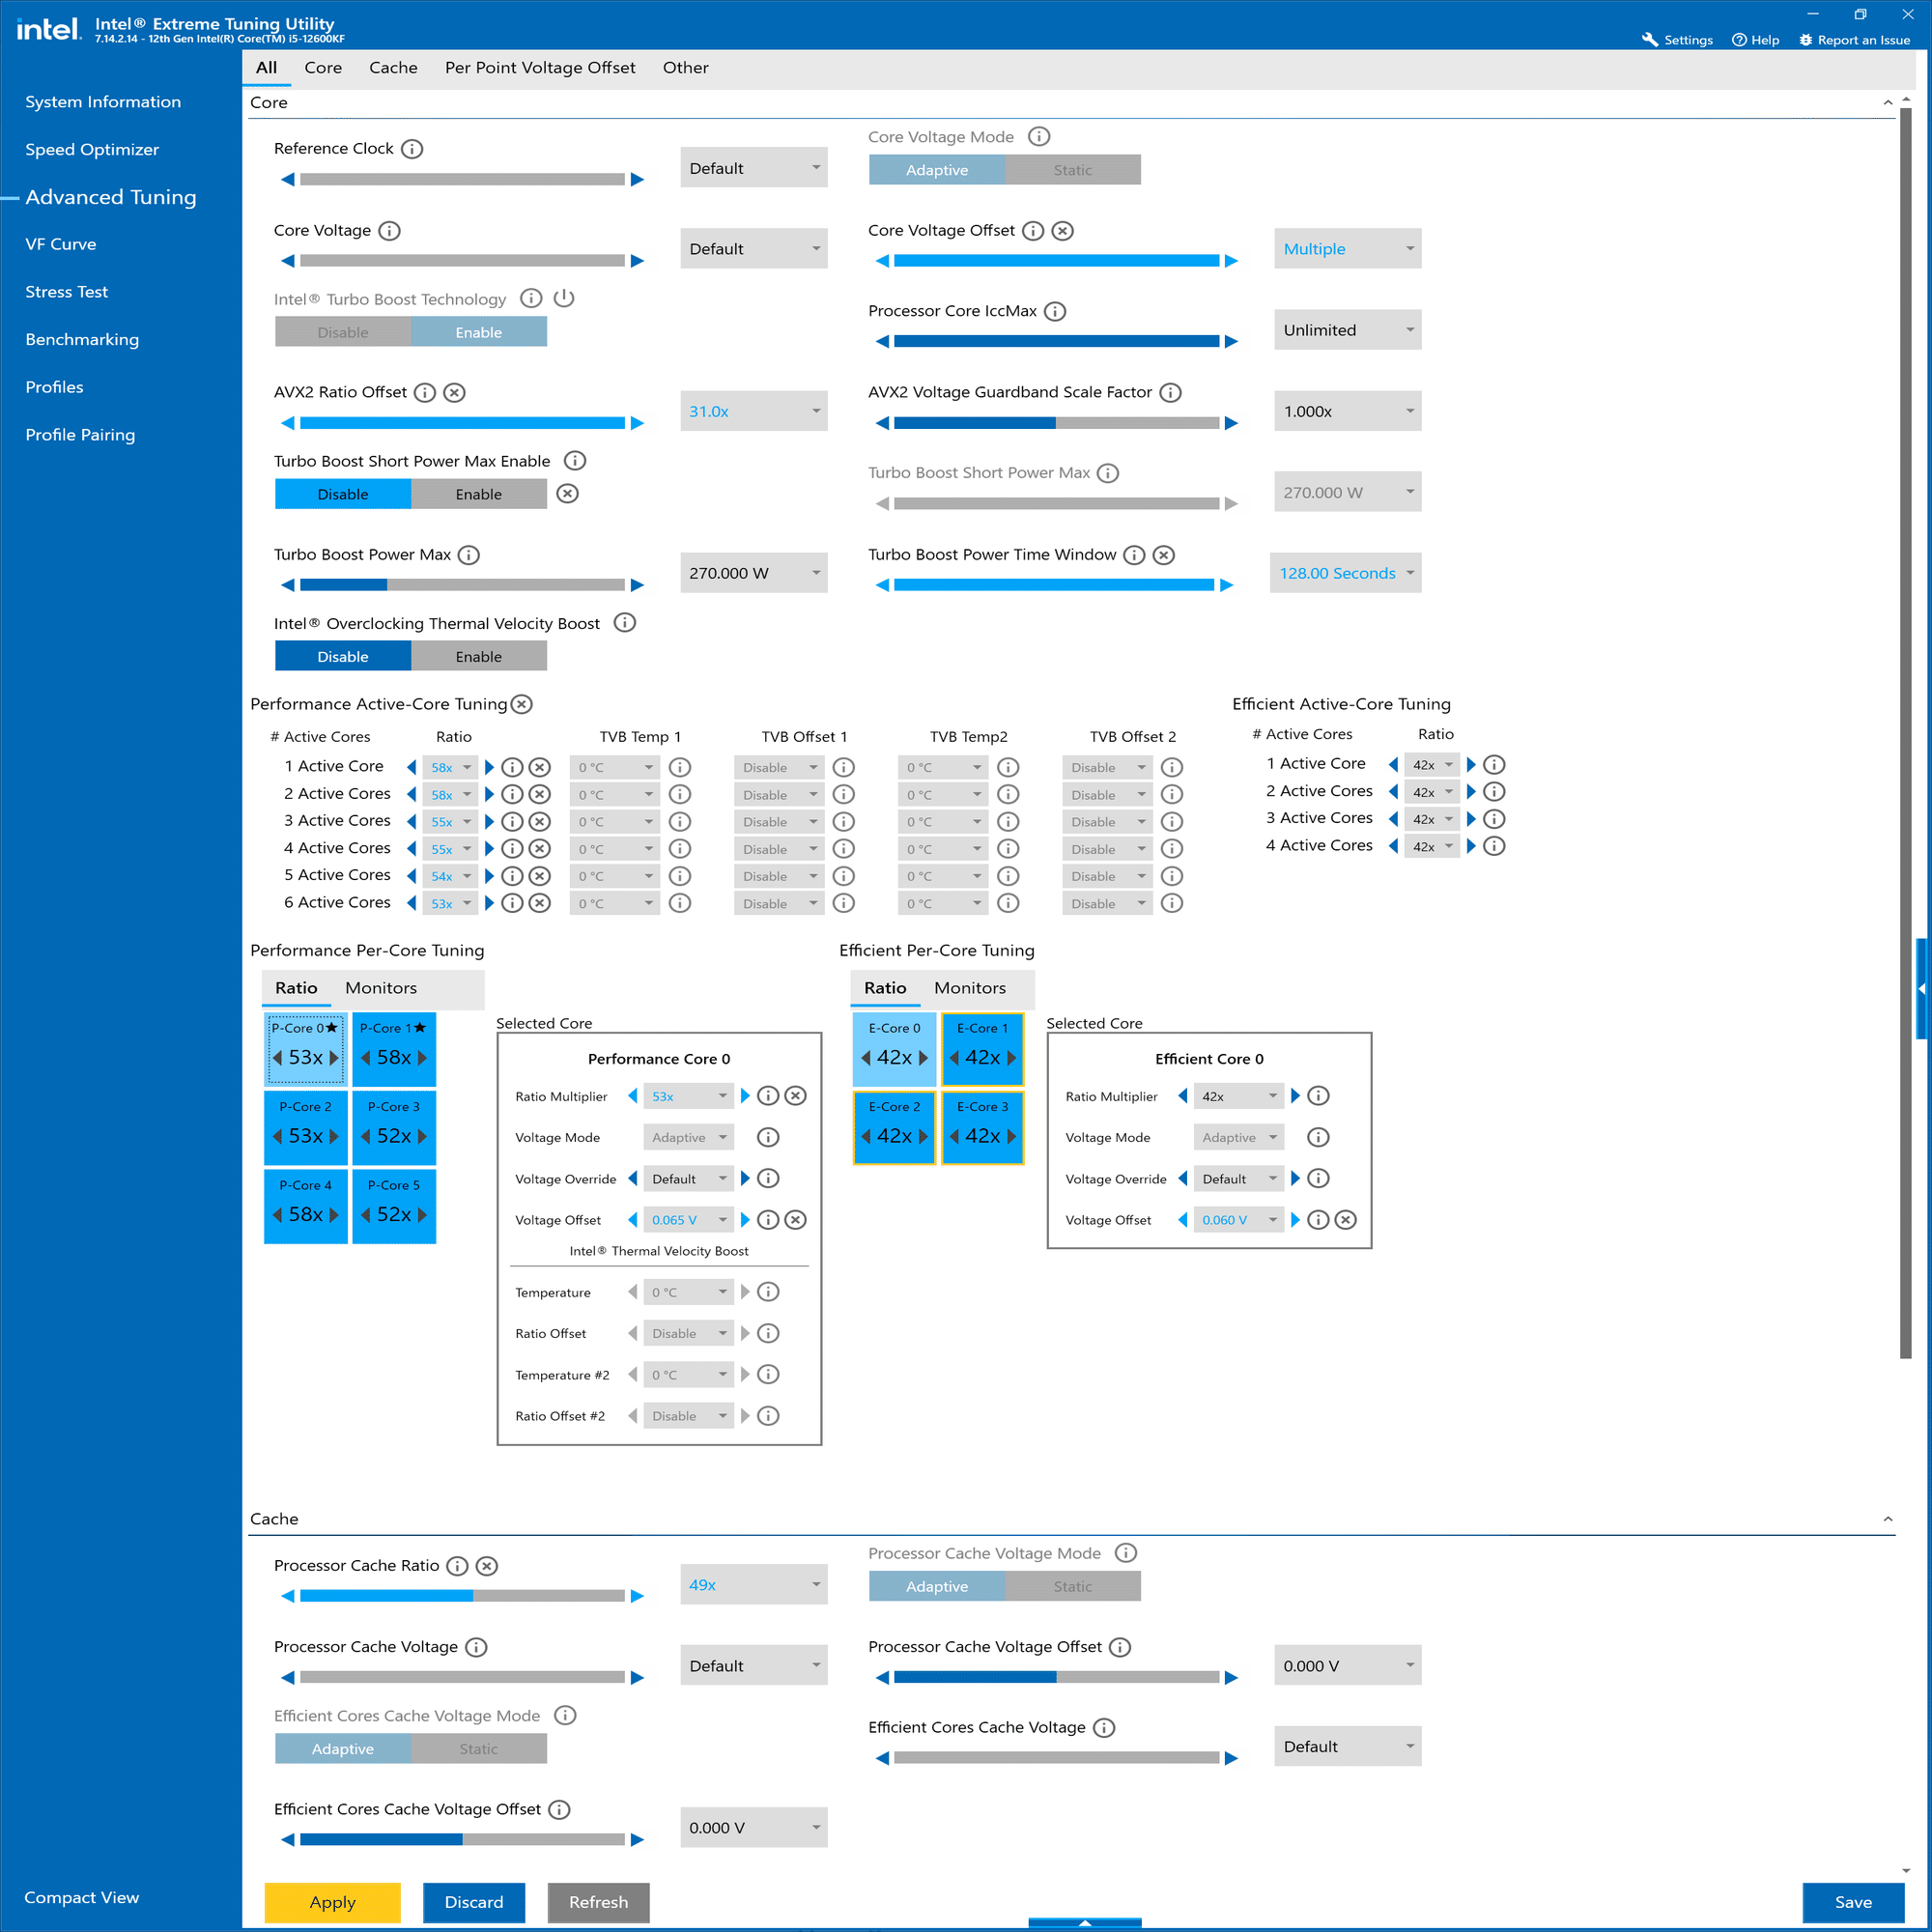The image size is (1932, 1932).
Task: Reset Performance Core 0 Voltage Offset
Action: point(795,1220)
